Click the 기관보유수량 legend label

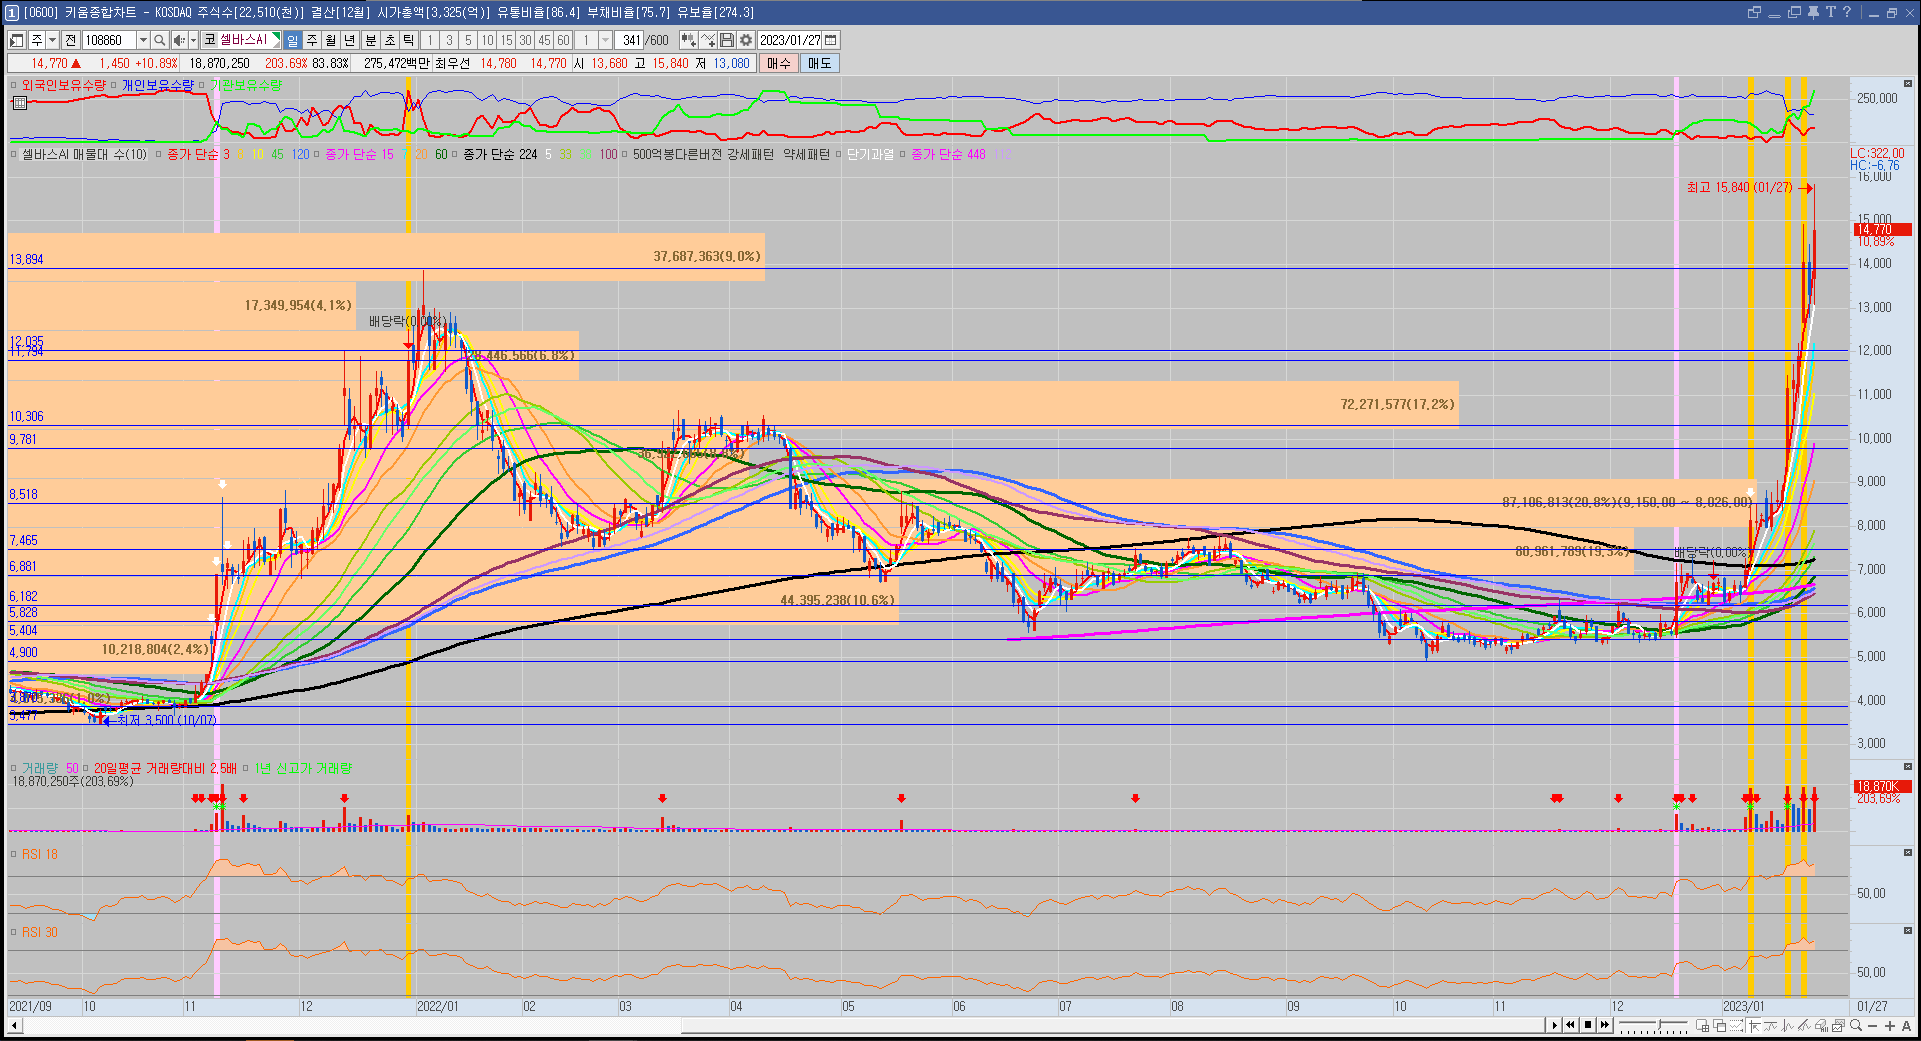[246, 85]
